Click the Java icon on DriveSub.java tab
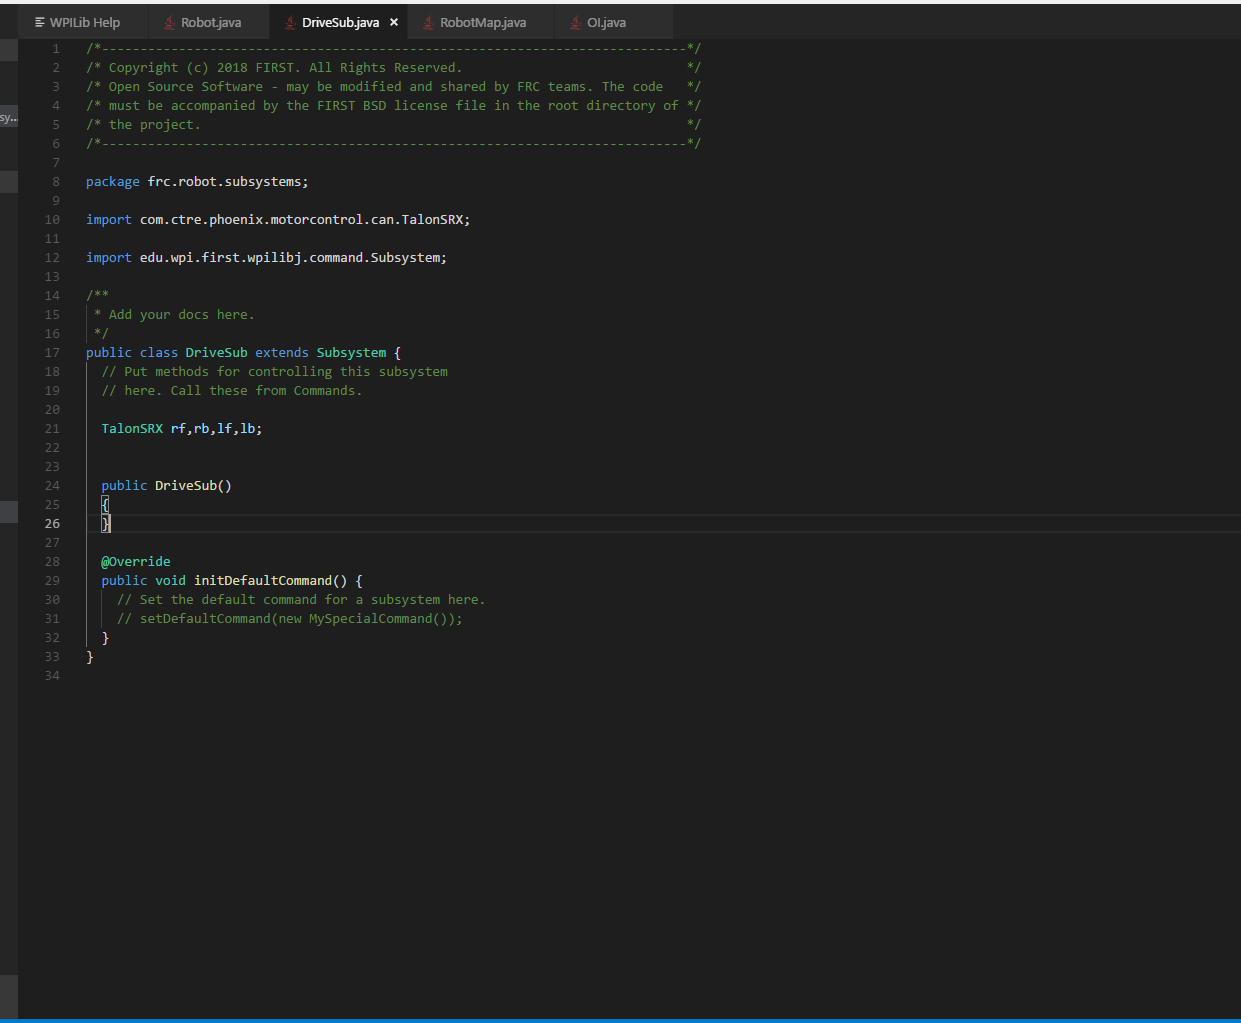 (290, 23)
